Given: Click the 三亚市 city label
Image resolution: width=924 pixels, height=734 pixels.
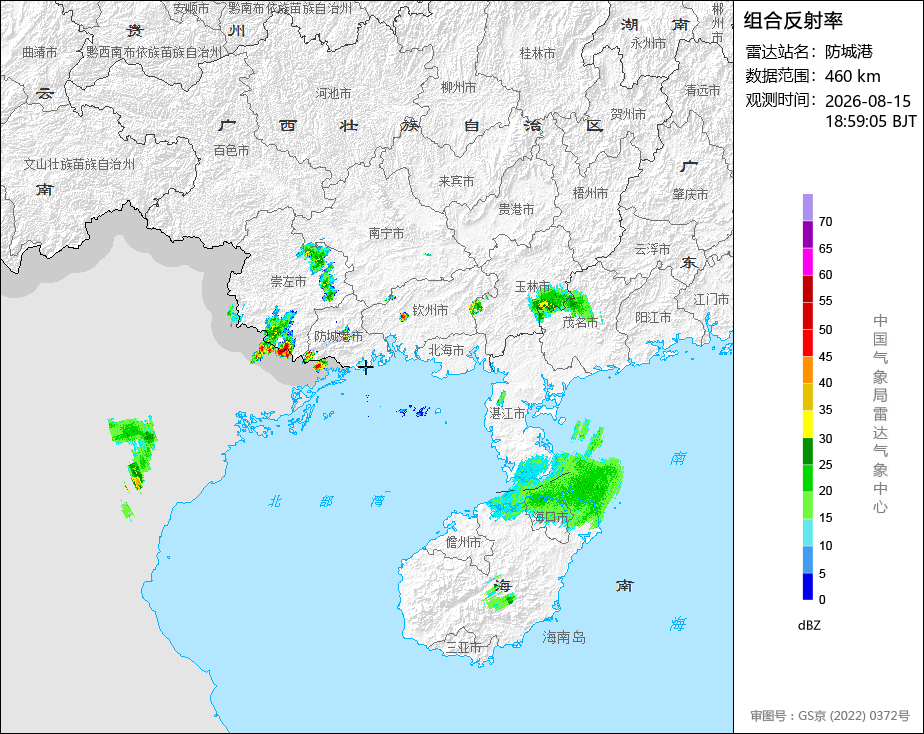Looking at the screenshot, I should click(x=464, y=647).
